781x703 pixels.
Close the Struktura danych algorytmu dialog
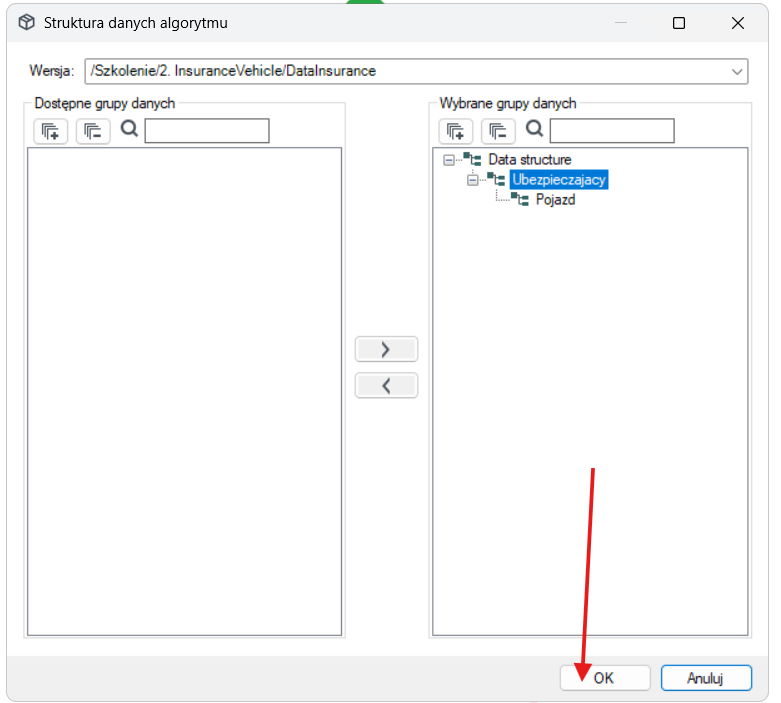point(738,23)
